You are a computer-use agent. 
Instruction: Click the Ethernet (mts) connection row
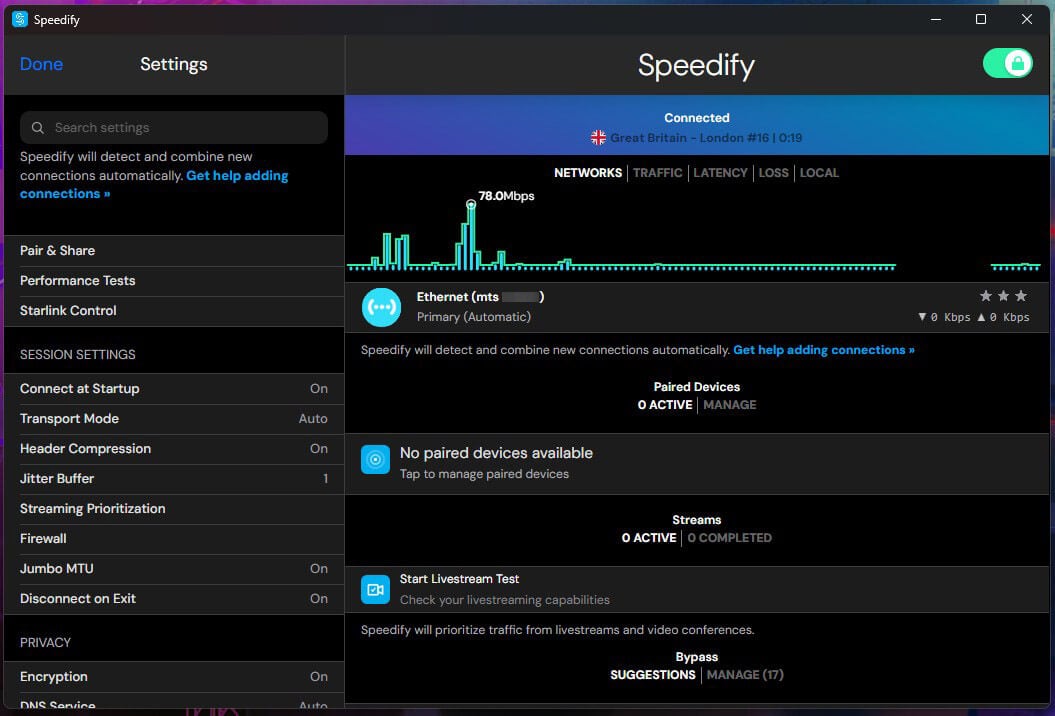pos(696,308)
